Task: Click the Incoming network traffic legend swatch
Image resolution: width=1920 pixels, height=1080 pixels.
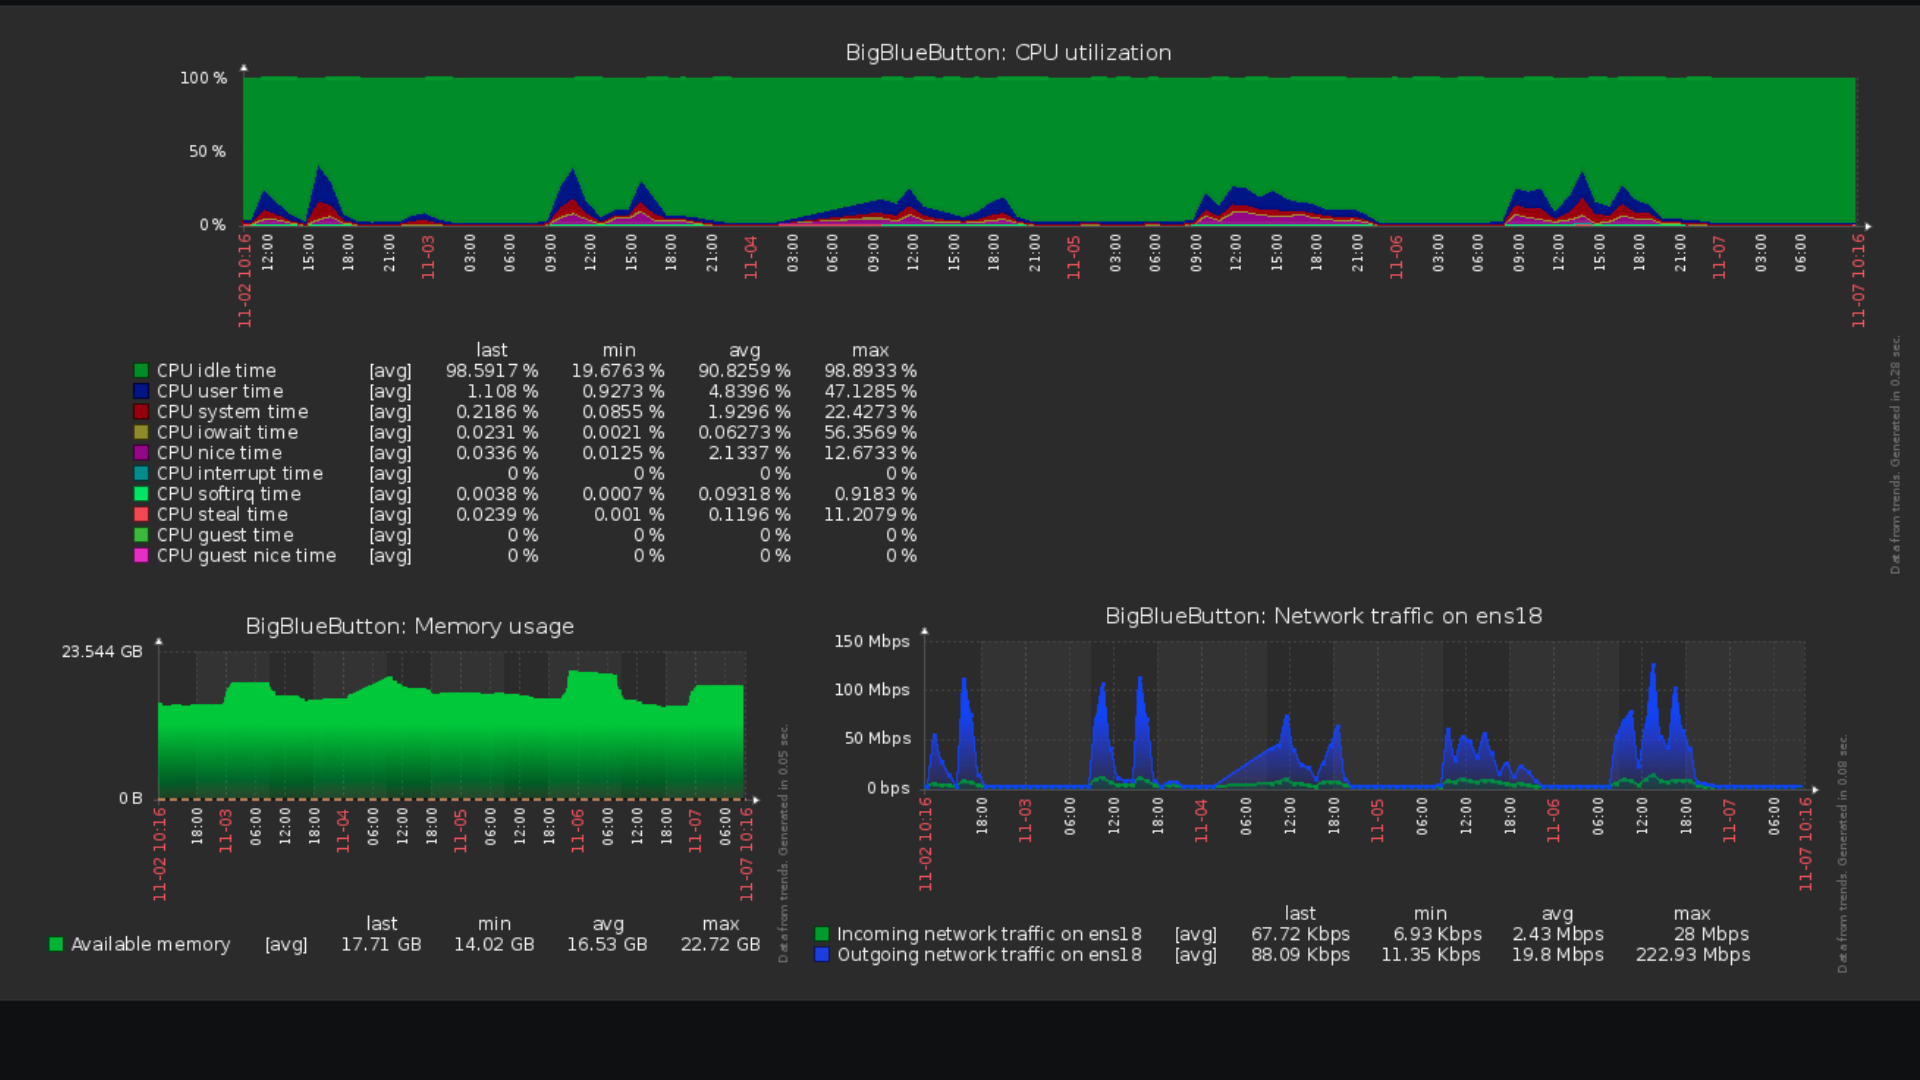Action: pos(822,934)
